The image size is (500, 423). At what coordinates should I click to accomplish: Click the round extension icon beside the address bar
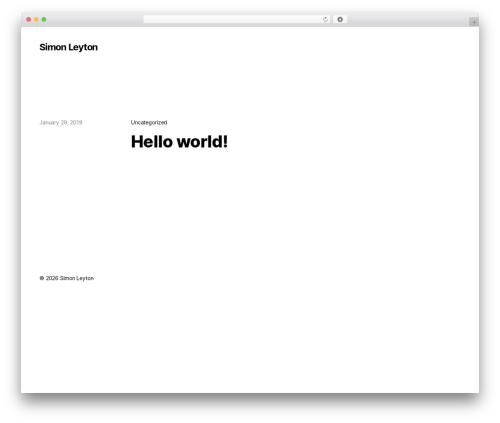[340, 20]
